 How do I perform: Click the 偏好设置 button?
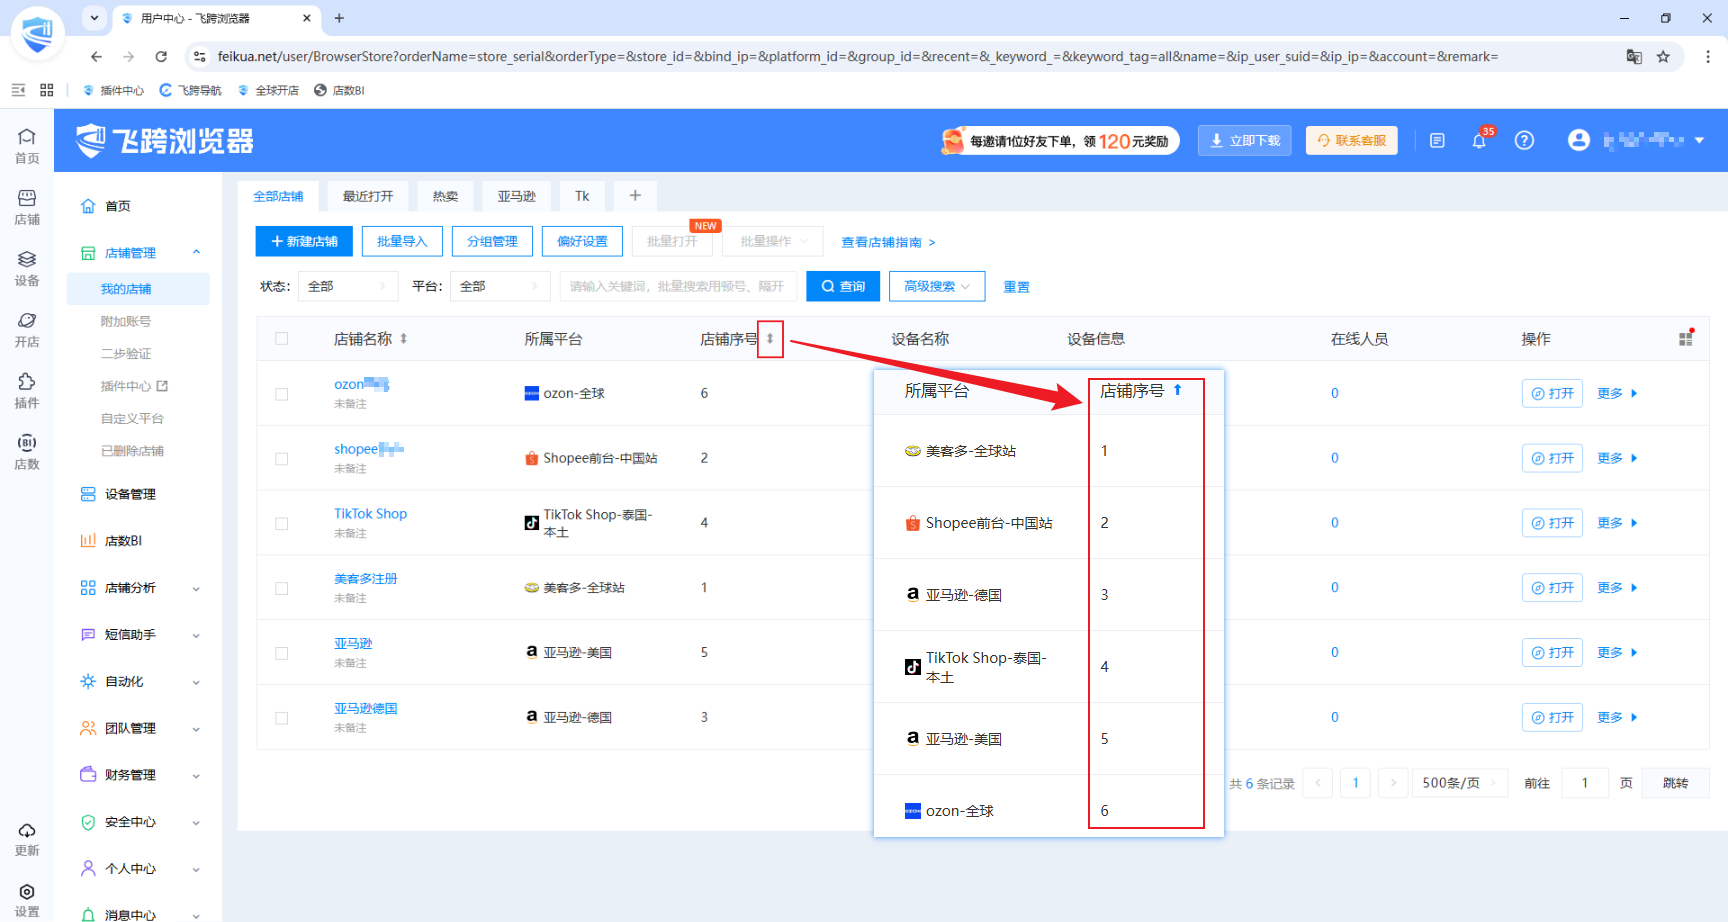(582, 241)
